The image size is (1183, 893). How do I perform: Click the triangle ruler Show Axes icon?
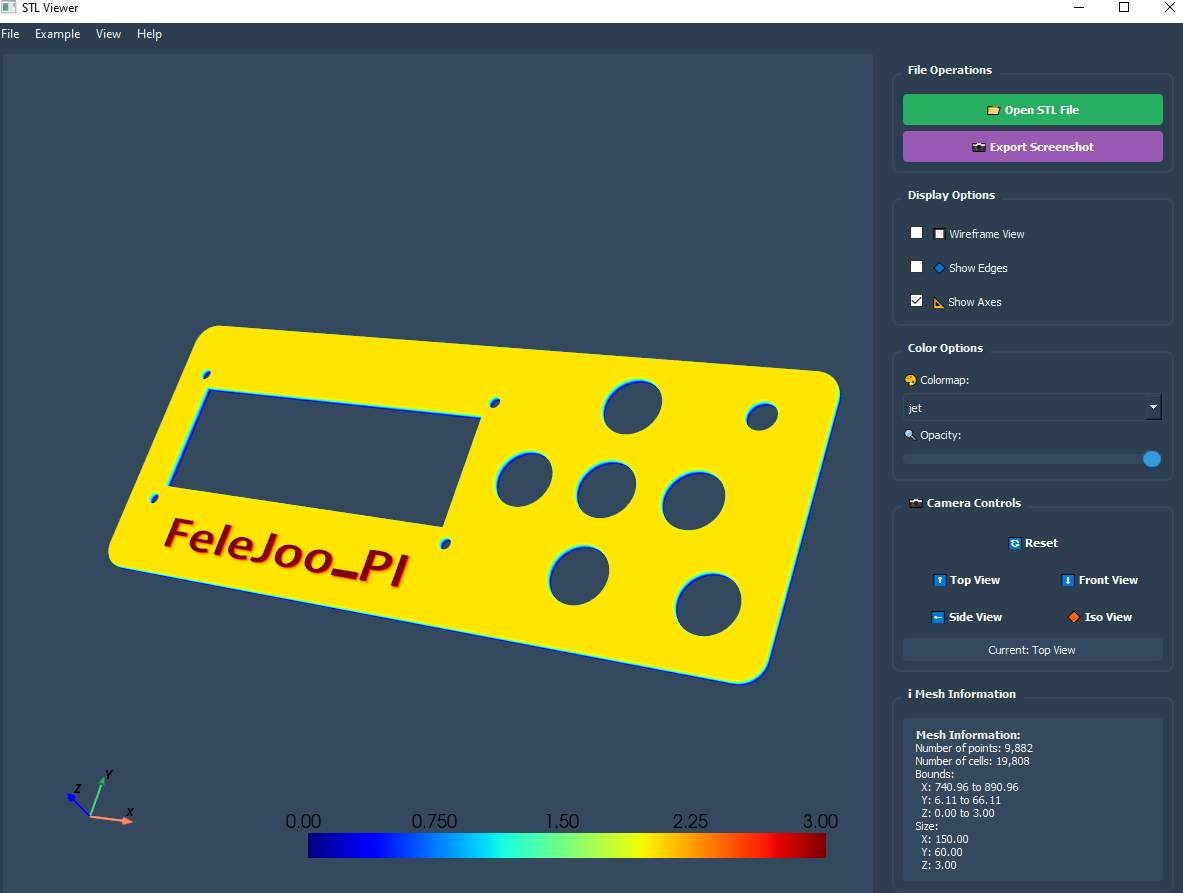point(939,302)
